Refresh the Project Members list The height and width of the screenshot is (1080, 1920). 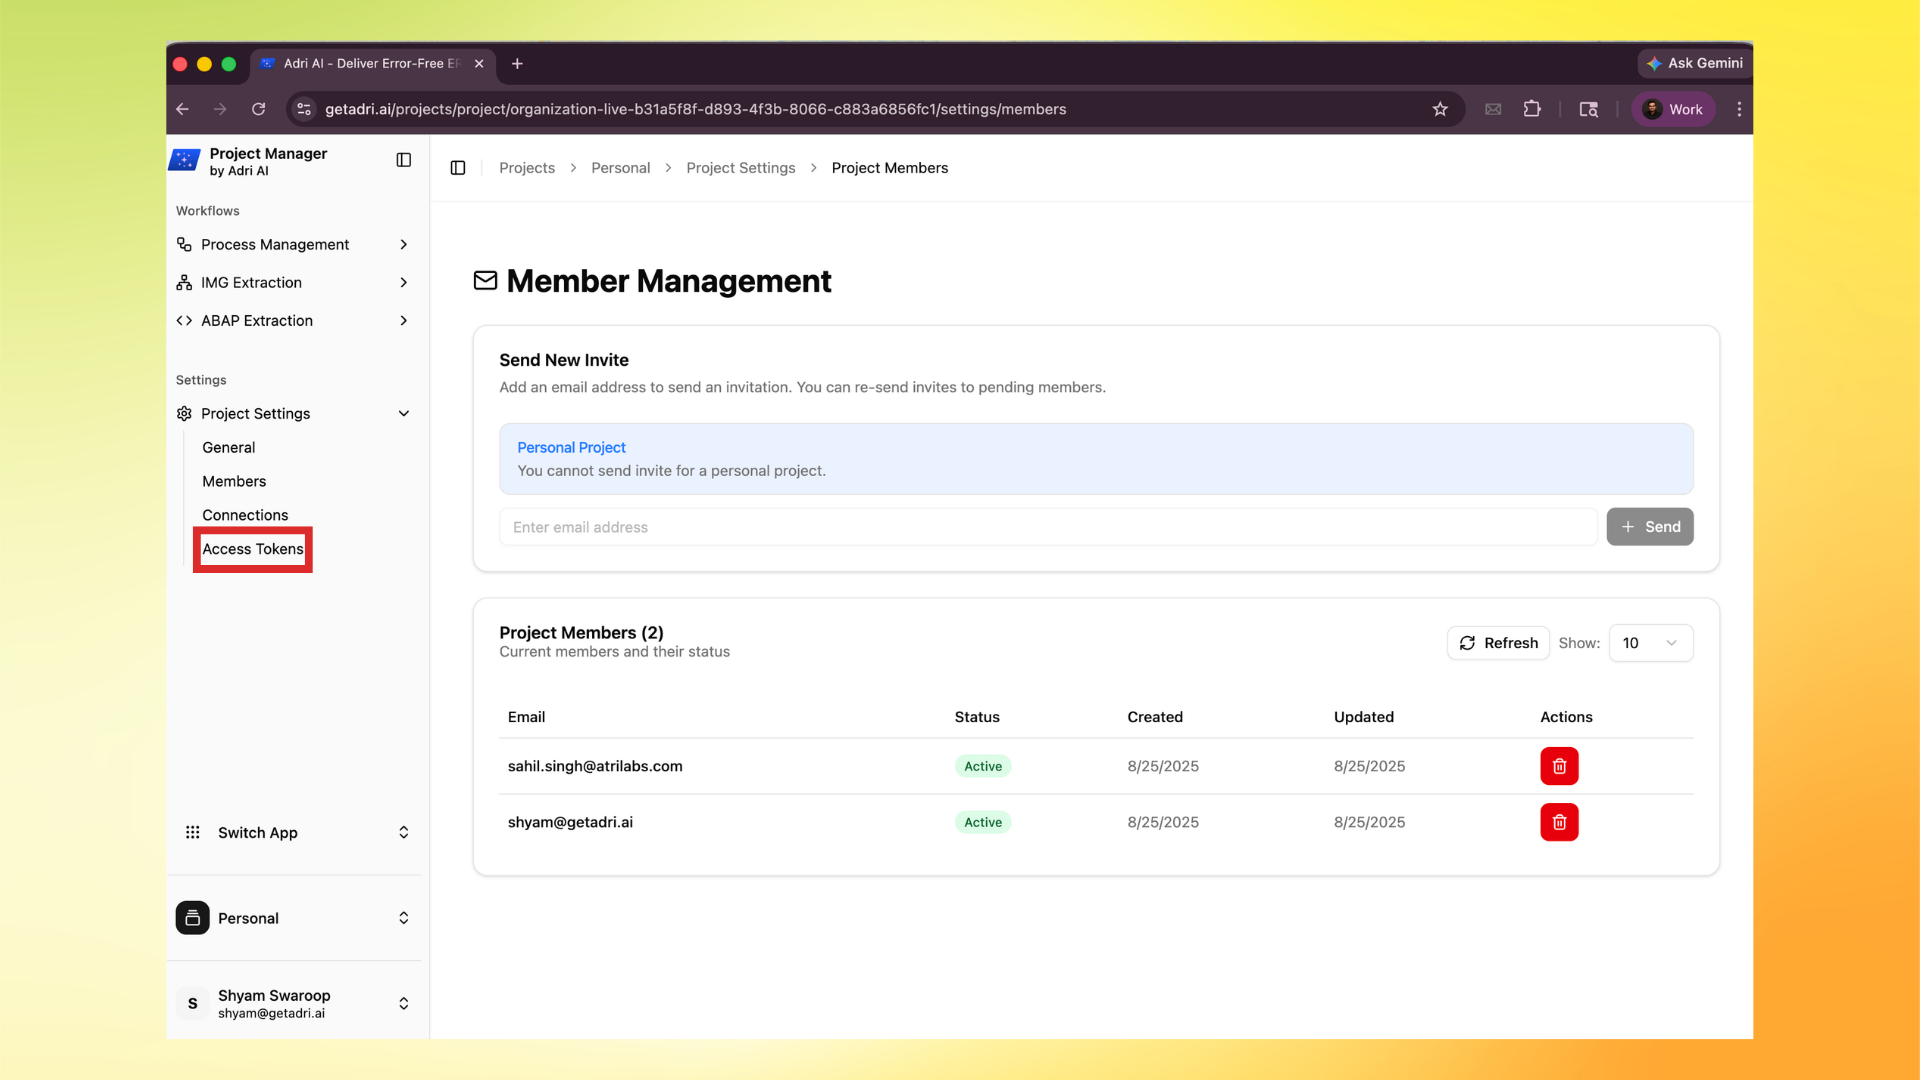[1497, 643]
